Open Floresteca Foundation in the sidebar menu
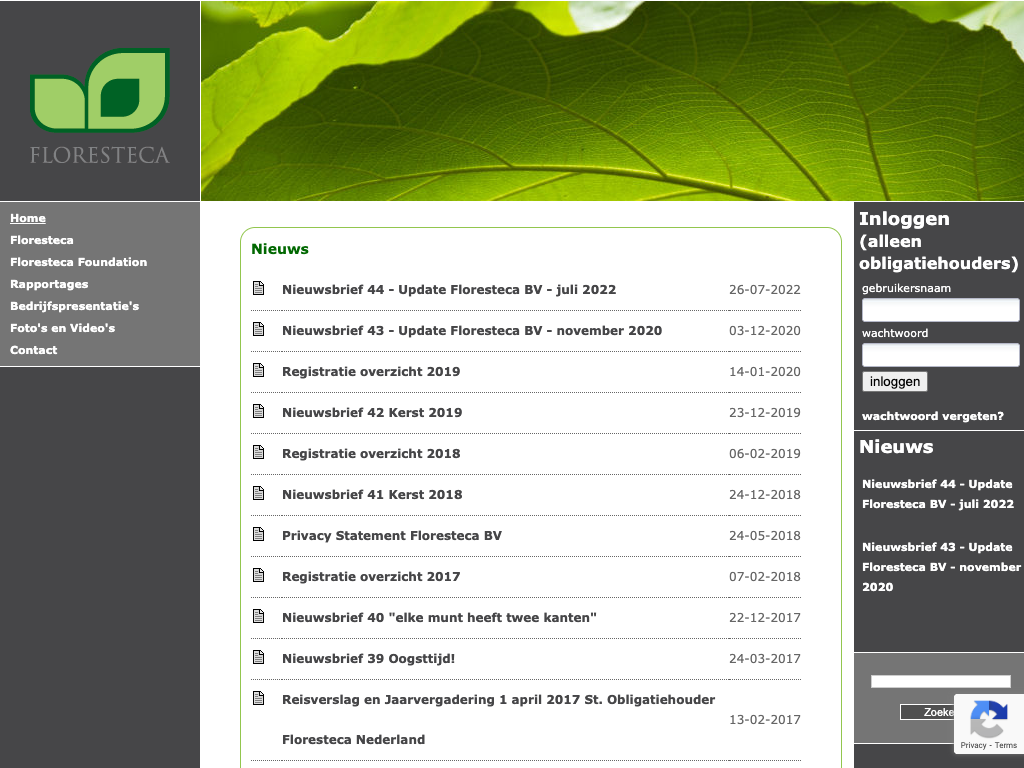 coord(78,262)
